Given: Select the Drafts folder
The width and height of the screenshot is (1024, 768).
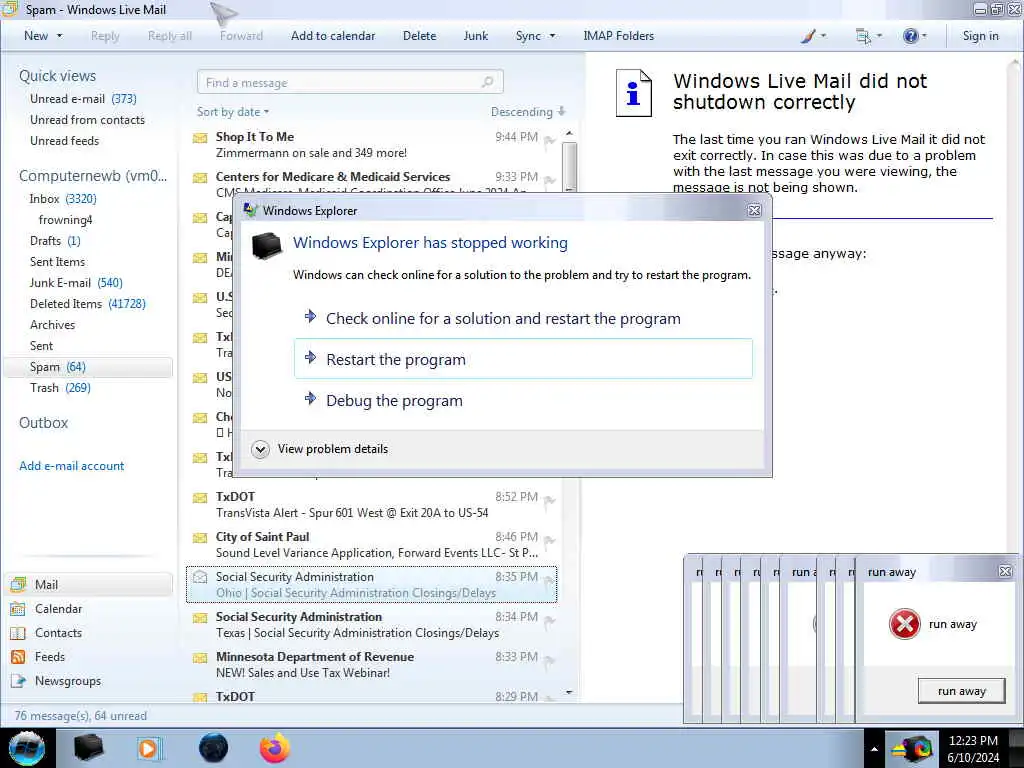Looking at the screenshot, I should point(55,241).
